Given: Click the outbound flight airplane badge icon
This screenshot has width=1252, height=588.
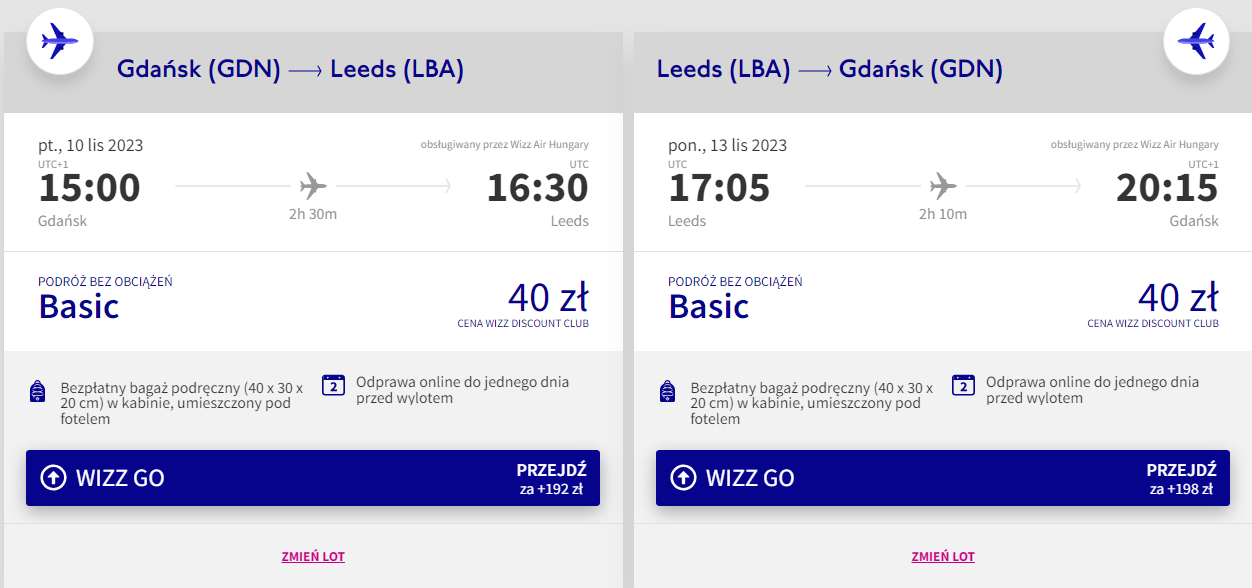Looking at the screenshot, I should [59, 41].
